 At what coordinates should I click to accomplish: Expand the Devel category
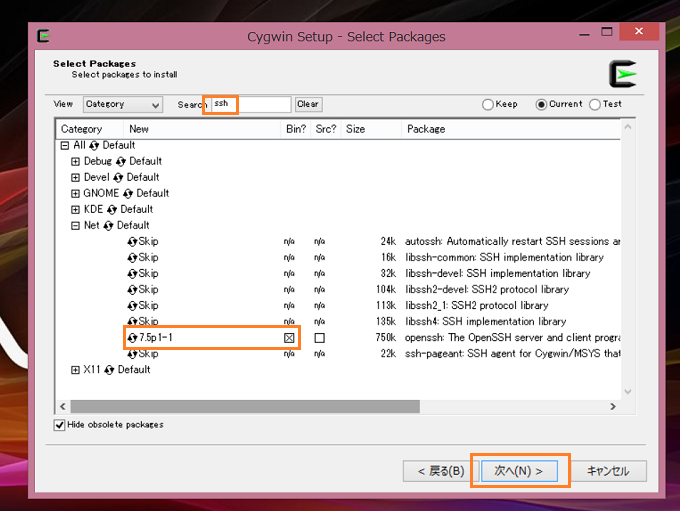[x=75, y=177]
